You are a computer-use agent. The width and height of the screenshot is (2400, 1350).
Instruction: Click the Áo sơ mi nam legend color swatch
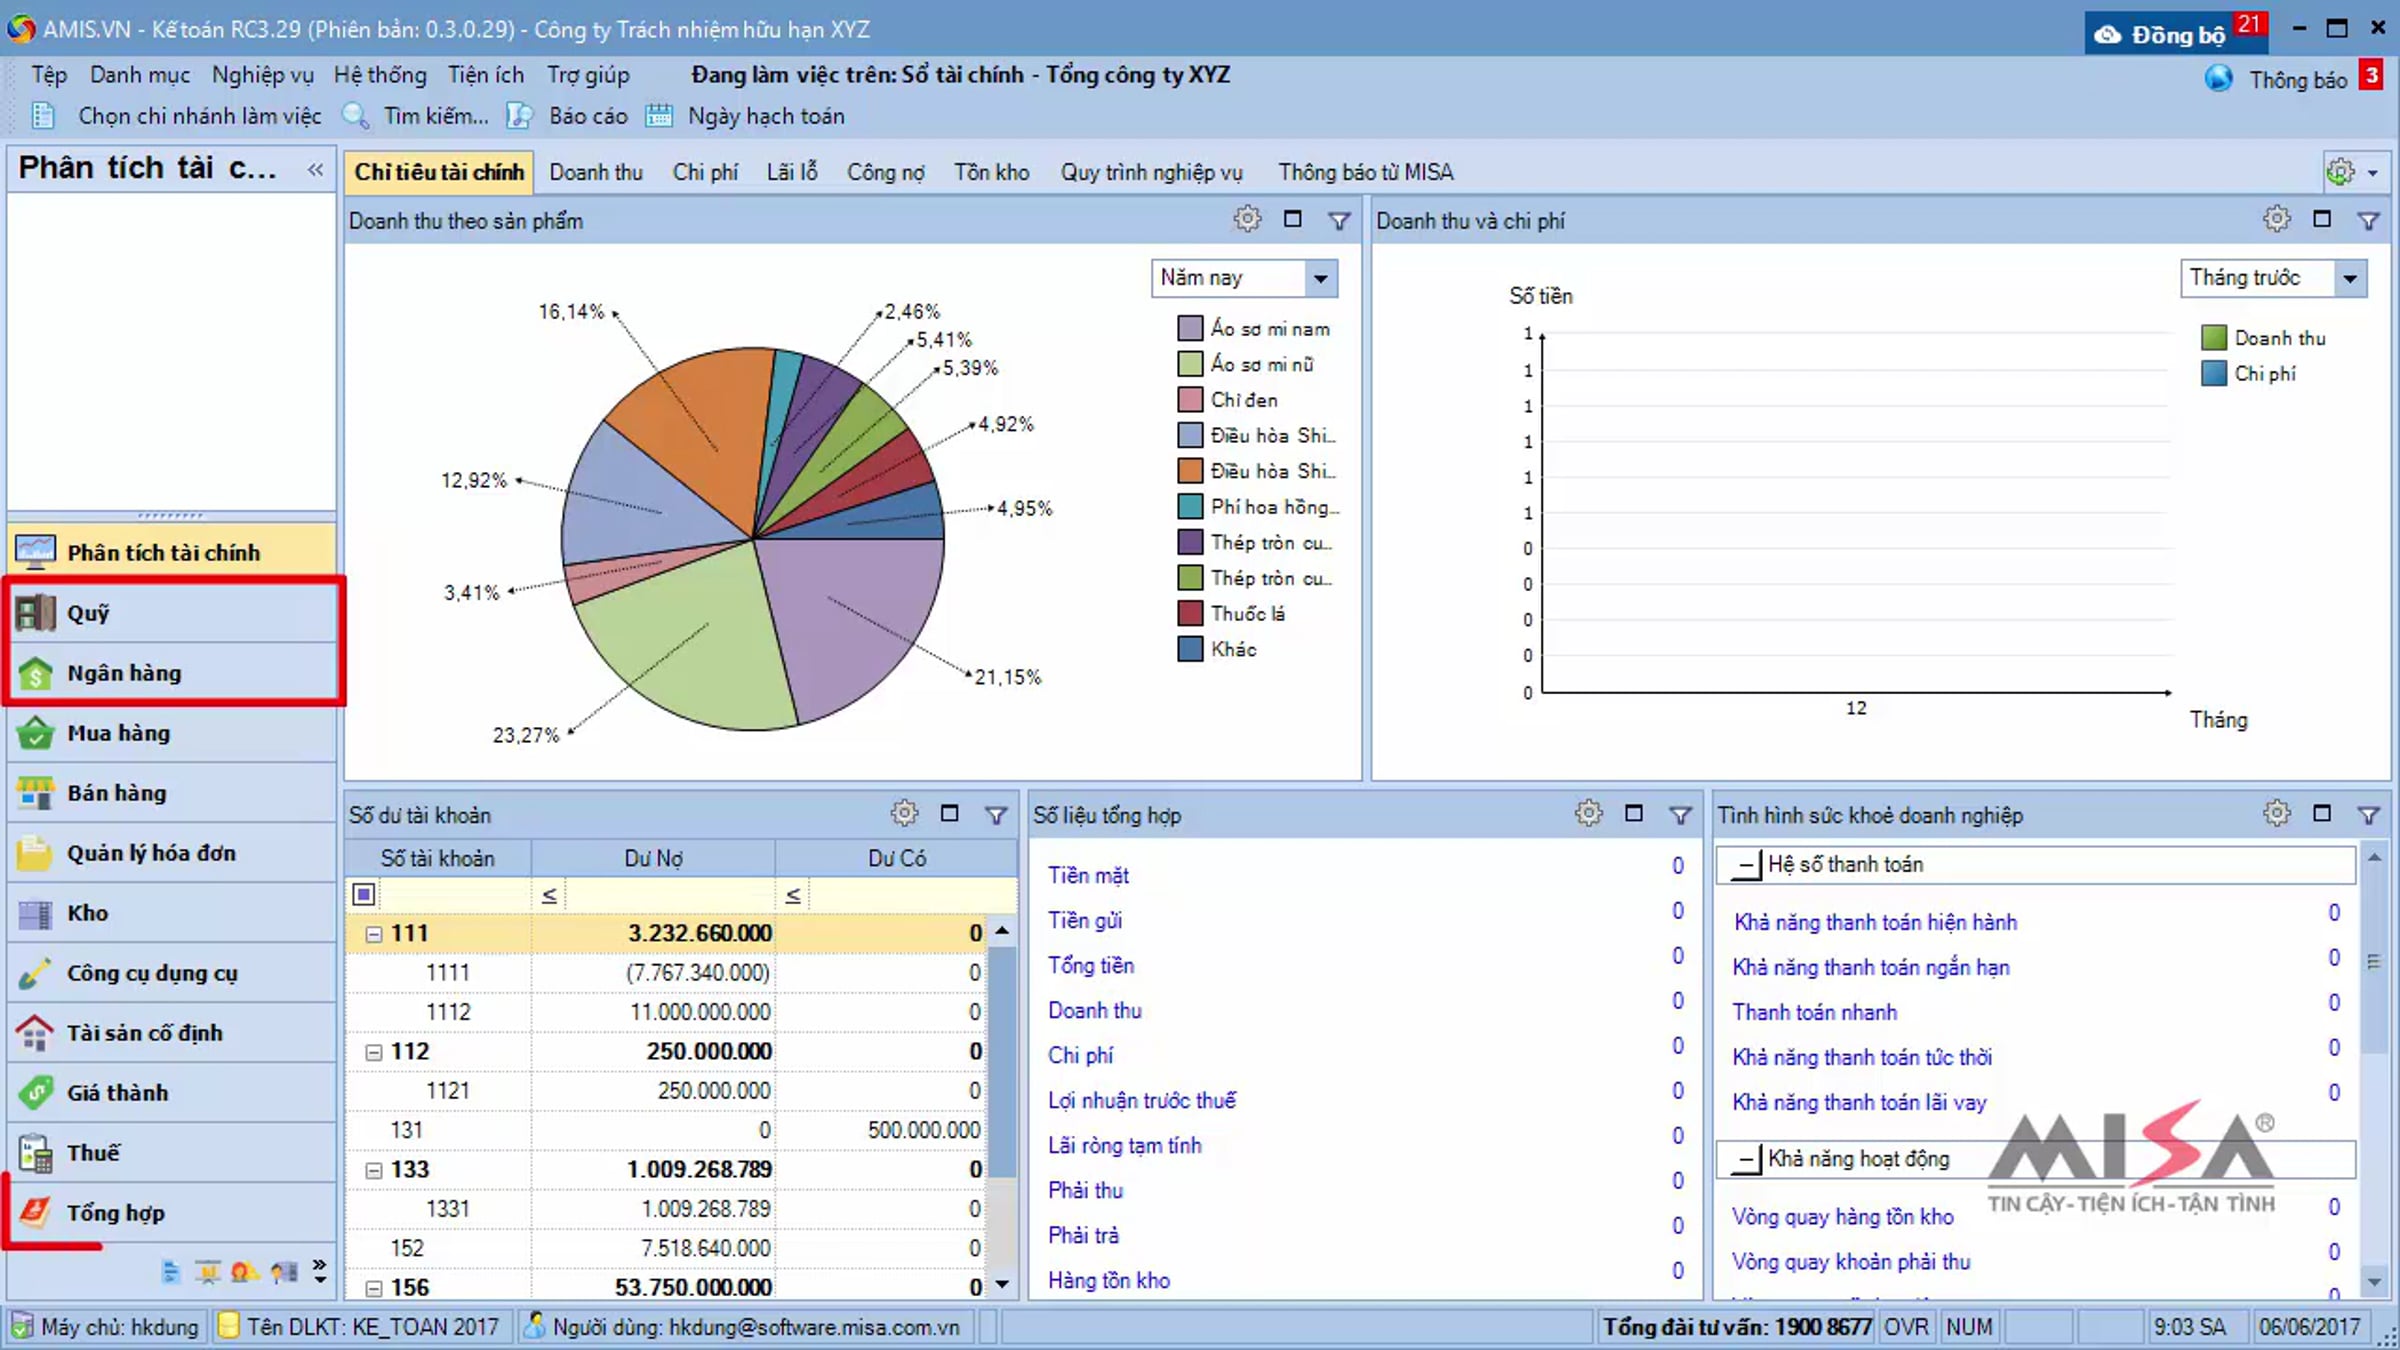pyautogui.click(x=1190, y=328)
